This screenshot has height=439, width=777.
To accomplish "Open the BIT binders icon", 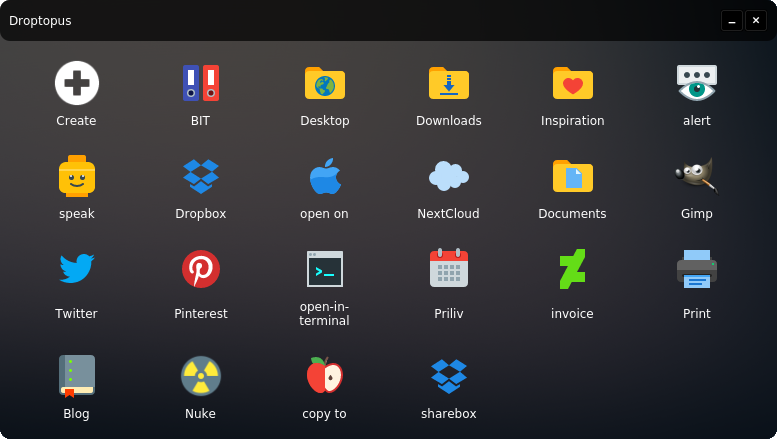I will [x=201, y=83].
